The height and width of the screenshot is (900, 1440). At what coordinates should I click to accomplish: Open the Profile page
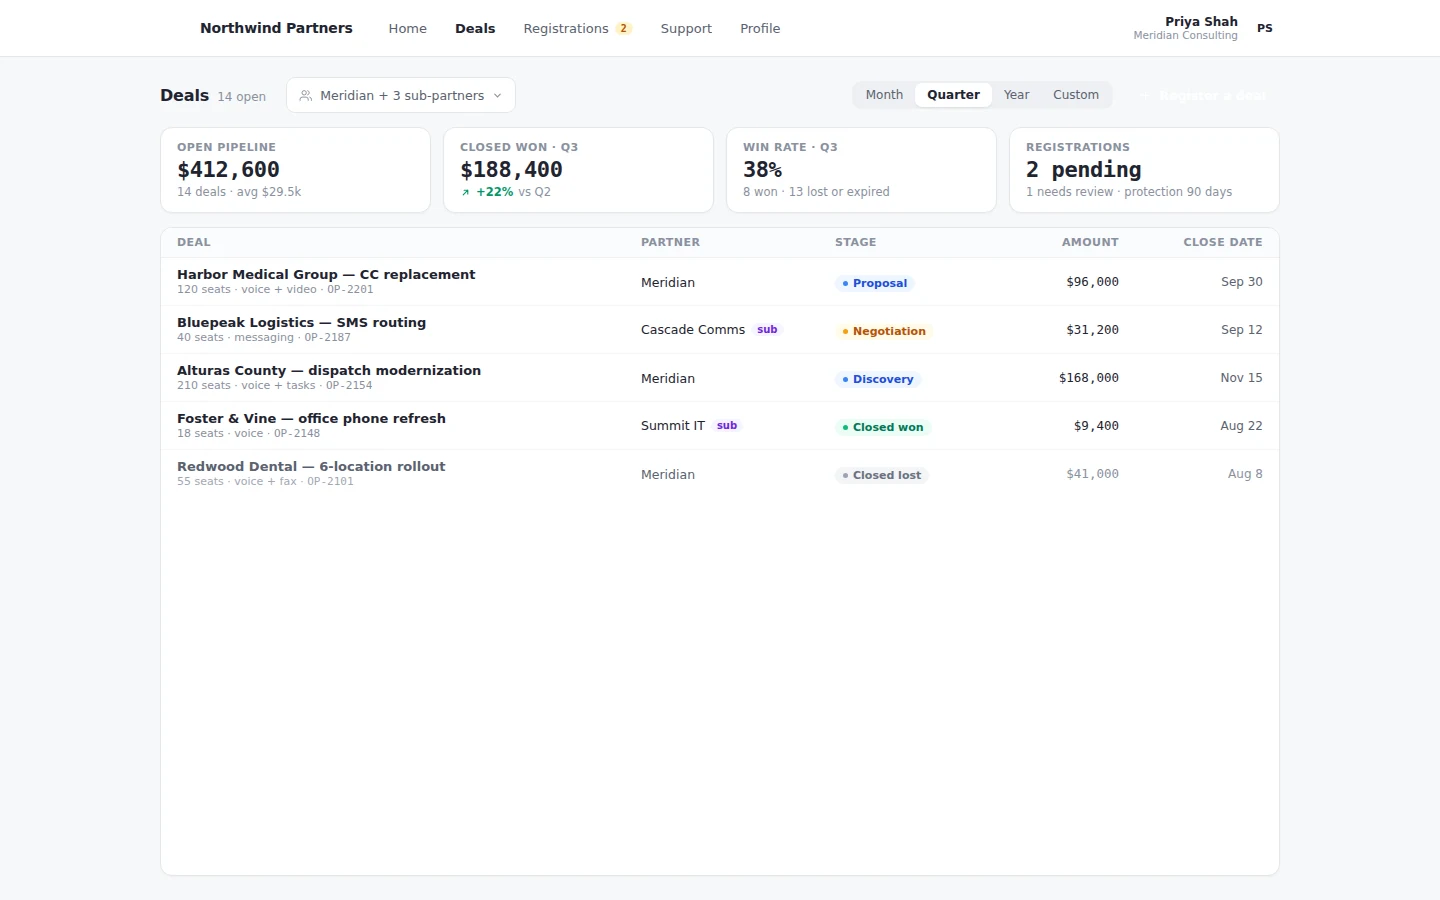[760, 28]
